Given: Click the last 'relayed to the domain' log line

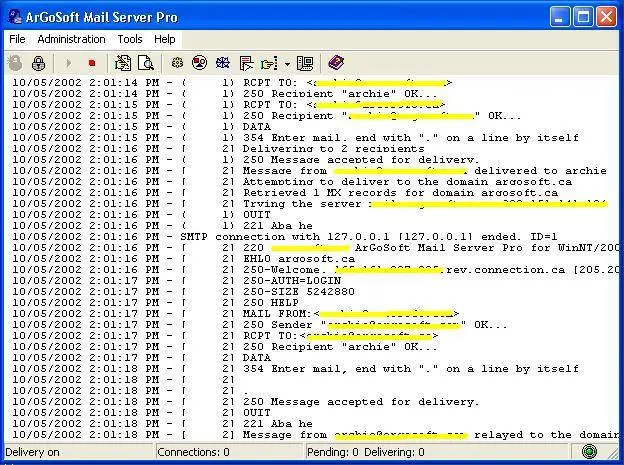Looking at the screenshot, I should click(x=315, y=435).
